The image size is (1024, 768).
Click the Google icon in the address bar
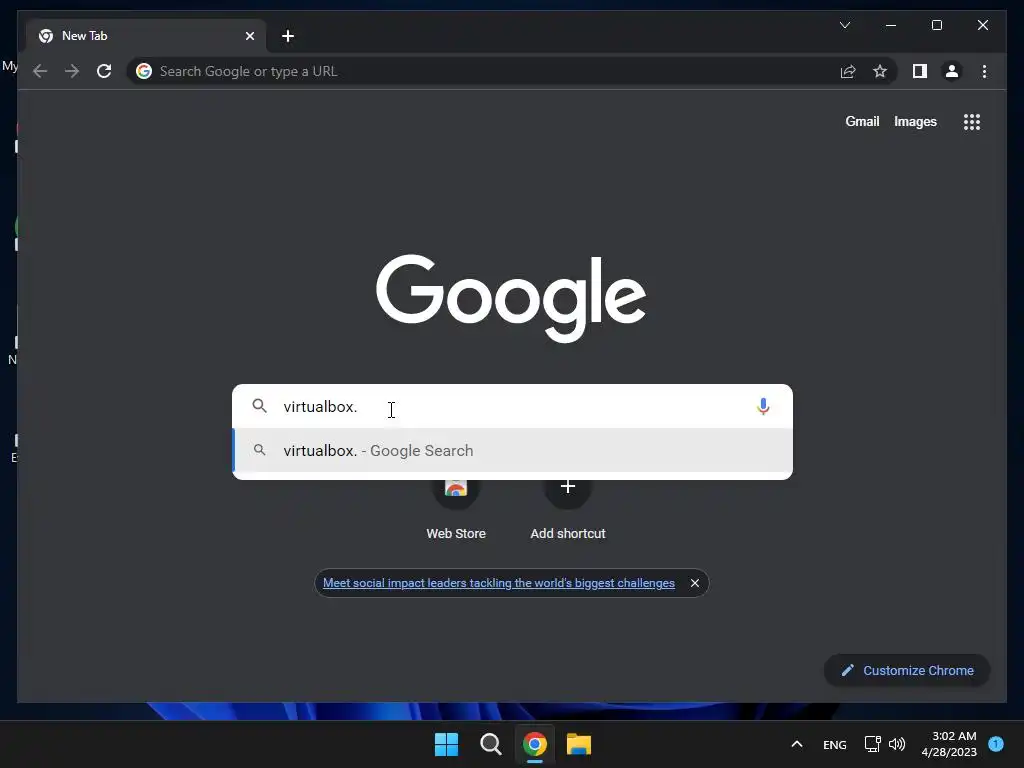[144, 71]
